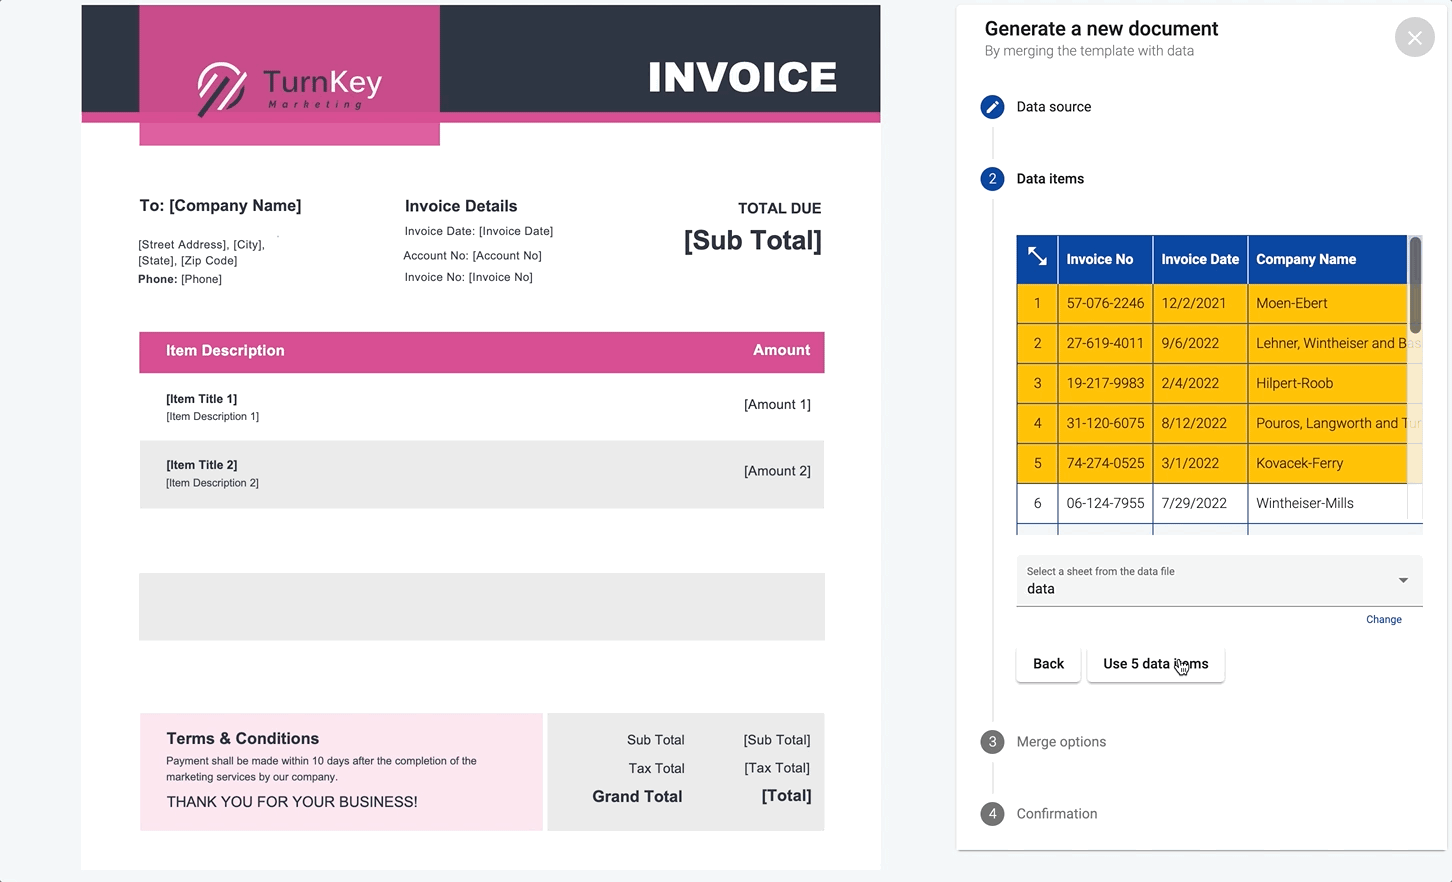Screen dimensions: 1452x882
Task: Click the 9/6/2022 date cell
Action: click(1200, 343)
